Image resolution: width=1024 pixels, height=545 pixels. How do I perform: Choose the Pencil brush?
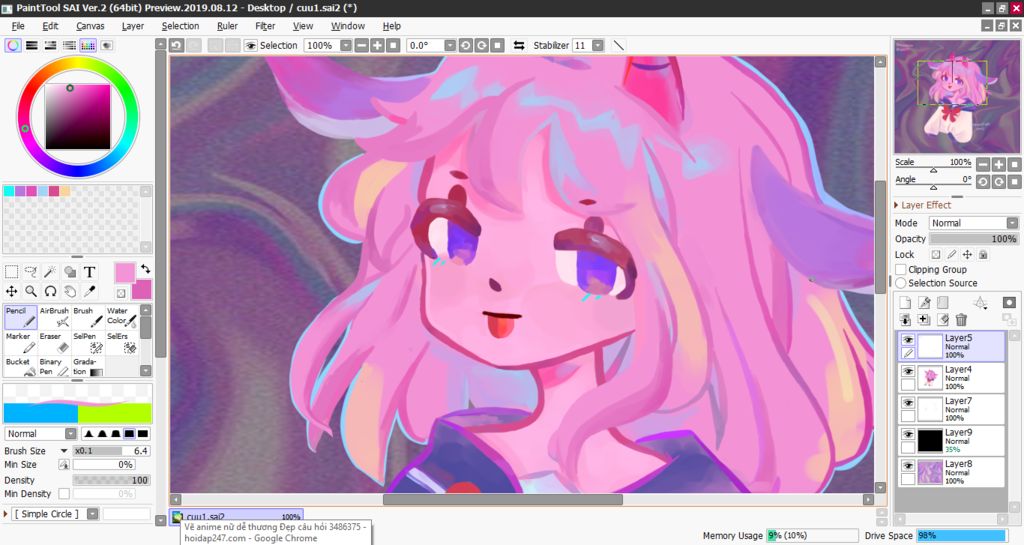pyautogui.click(x=21, y=317)
